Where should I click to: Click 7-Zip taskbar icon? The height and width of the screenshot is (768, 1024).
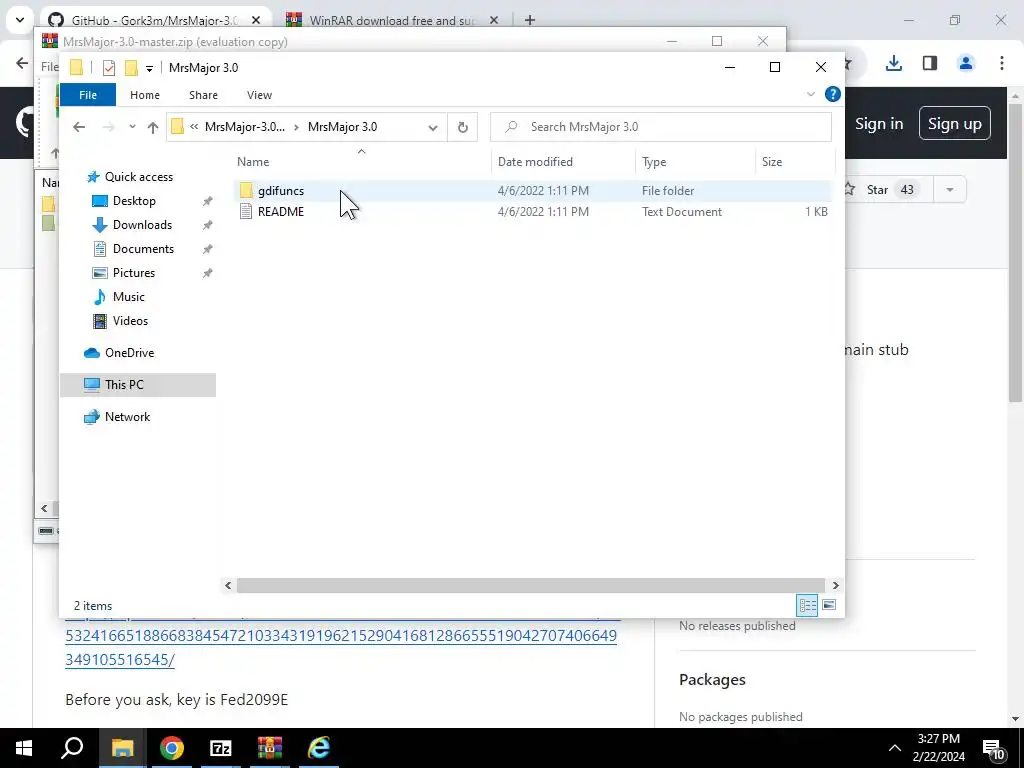[x=221, y=748]
